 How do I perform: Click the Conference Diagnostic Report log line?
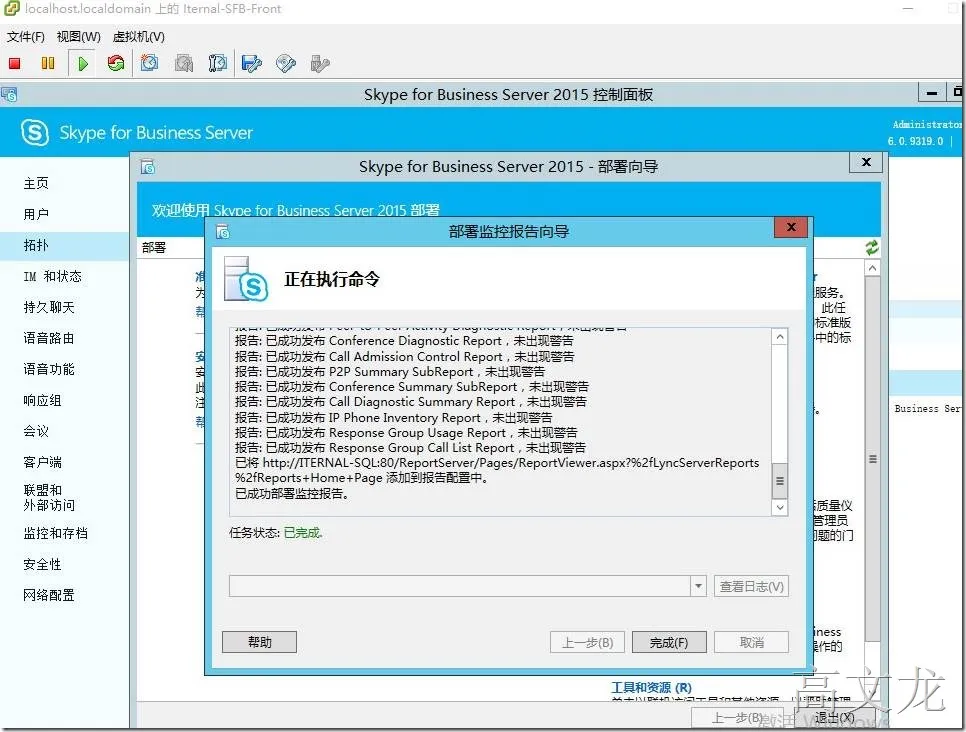tap(404, 341)
